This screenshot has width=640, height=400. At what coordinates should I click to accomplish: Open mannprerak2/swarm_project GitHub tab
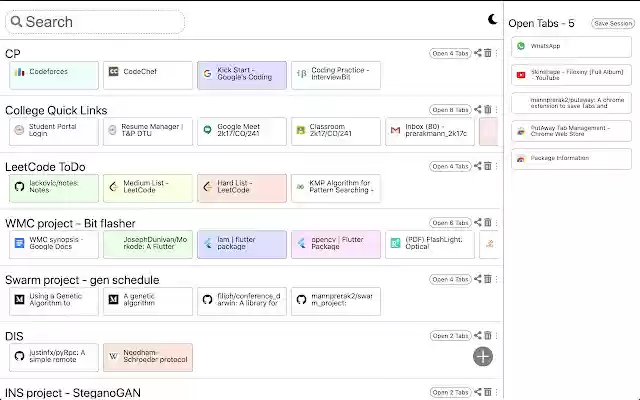click(336, 301)
